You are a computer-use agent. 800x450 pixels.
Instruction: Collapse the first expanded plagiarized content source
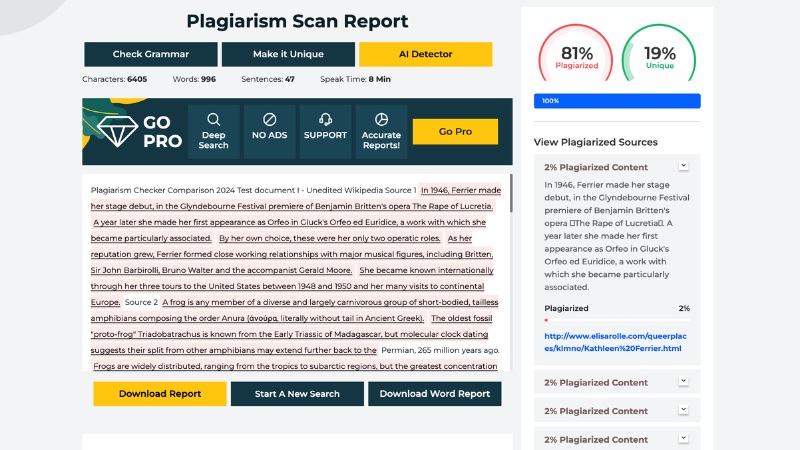pos(684,166)
